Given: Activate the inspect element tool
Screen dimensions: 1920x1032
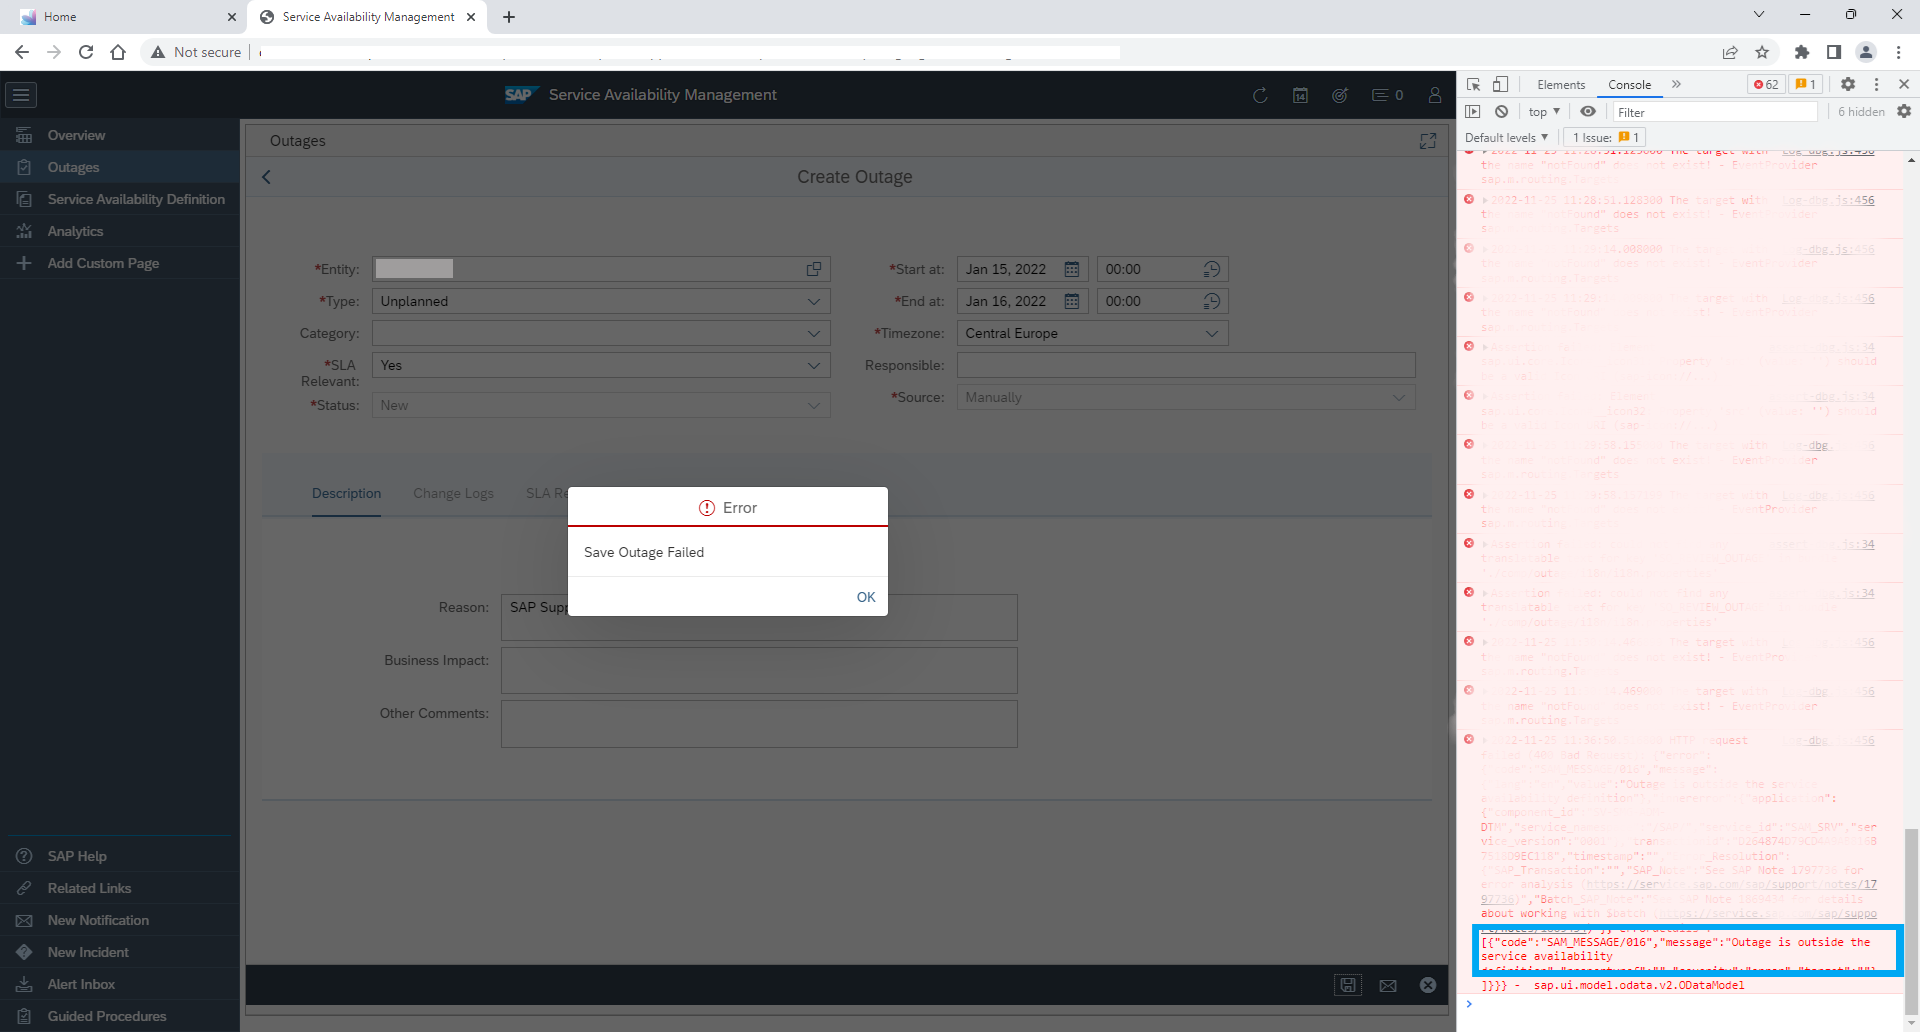Looking at the screenshot, I should click(1473, 84).
